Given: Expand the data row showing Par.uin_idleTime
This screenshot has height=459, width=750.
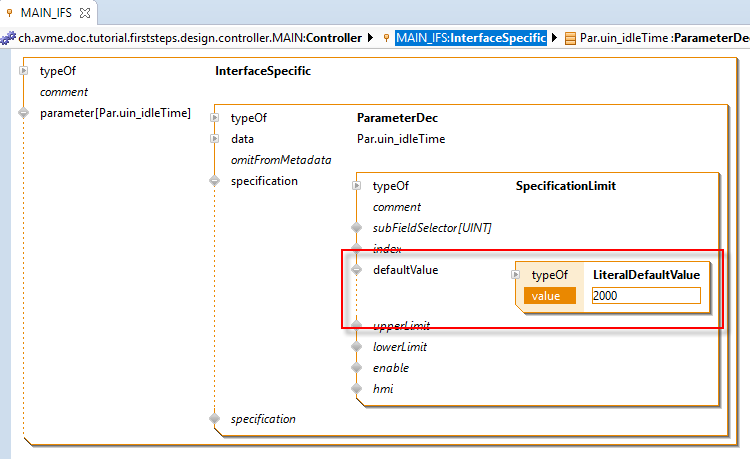Looking at the screenshot, I should tap(214, 139).
